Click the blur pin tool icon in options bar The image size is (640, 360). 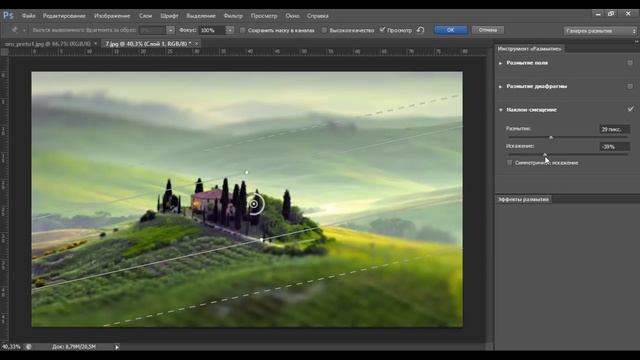(x=15, y=30)
